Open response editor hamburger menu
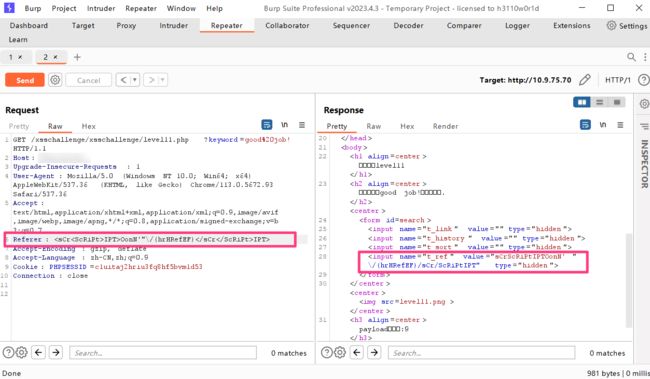 point(620,125)
